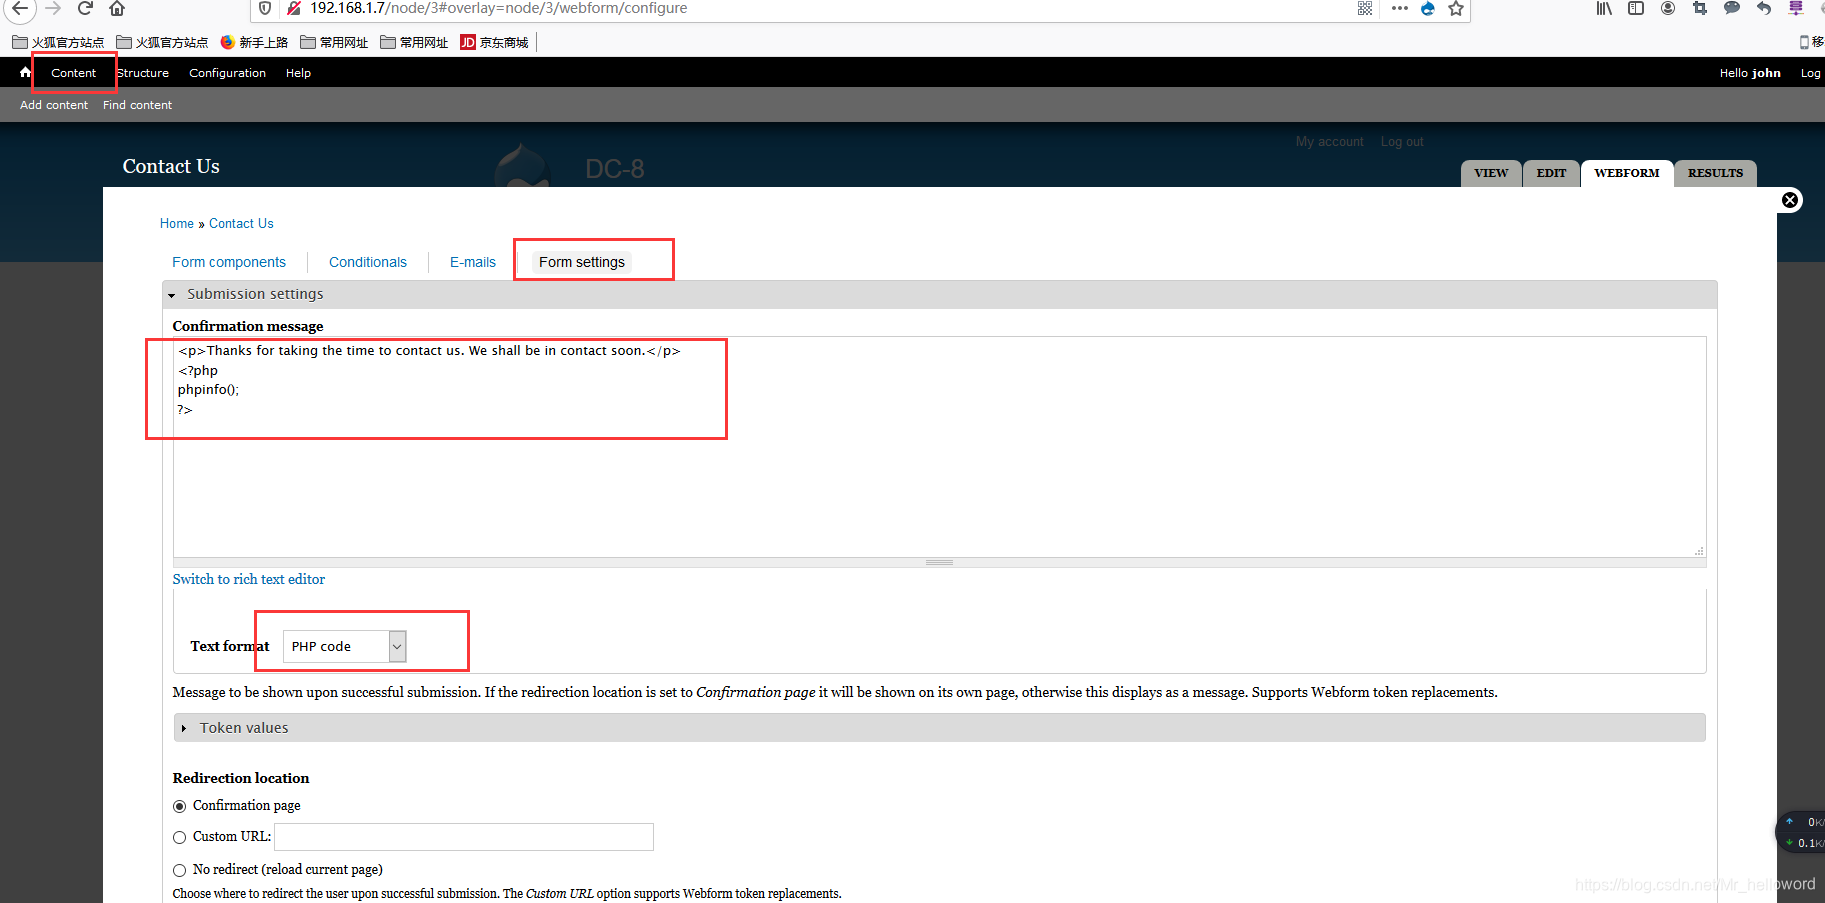
Task: Open the Configuration admin menu
Action: [x=227, y=73]
